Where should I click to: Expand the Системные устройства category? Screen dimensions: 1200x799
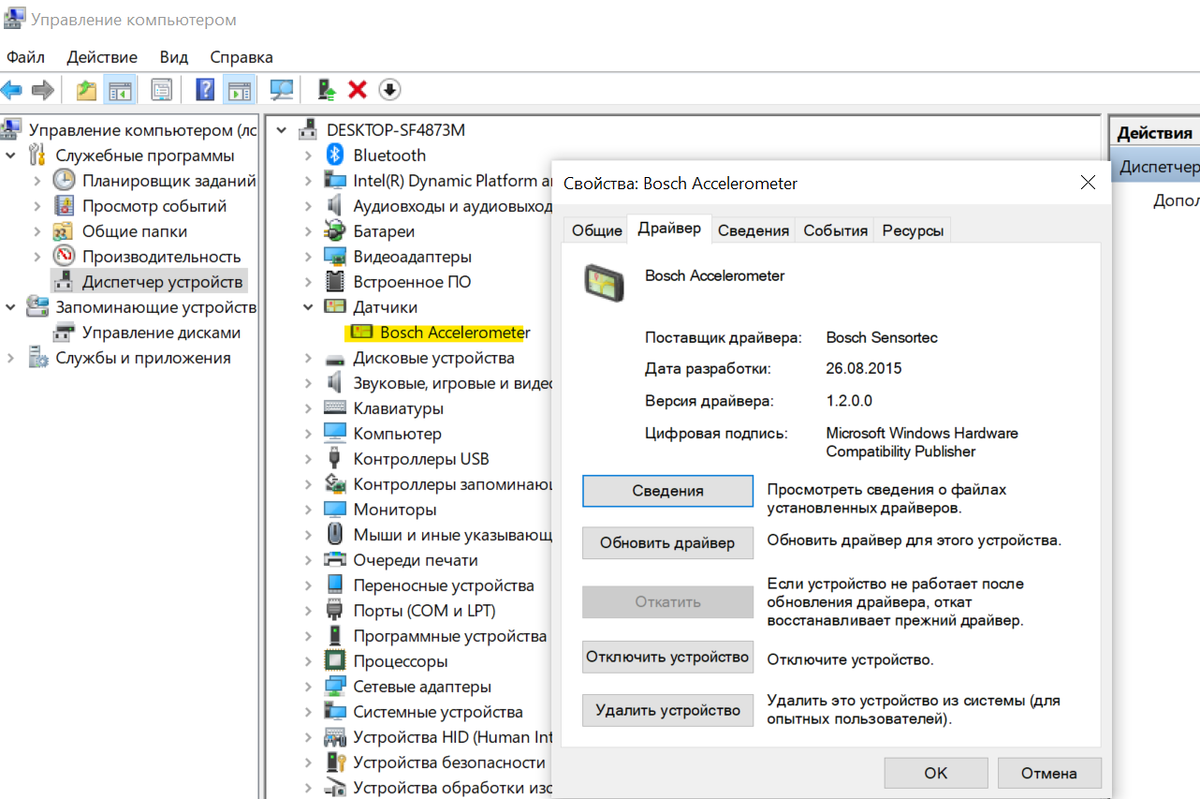308,712
